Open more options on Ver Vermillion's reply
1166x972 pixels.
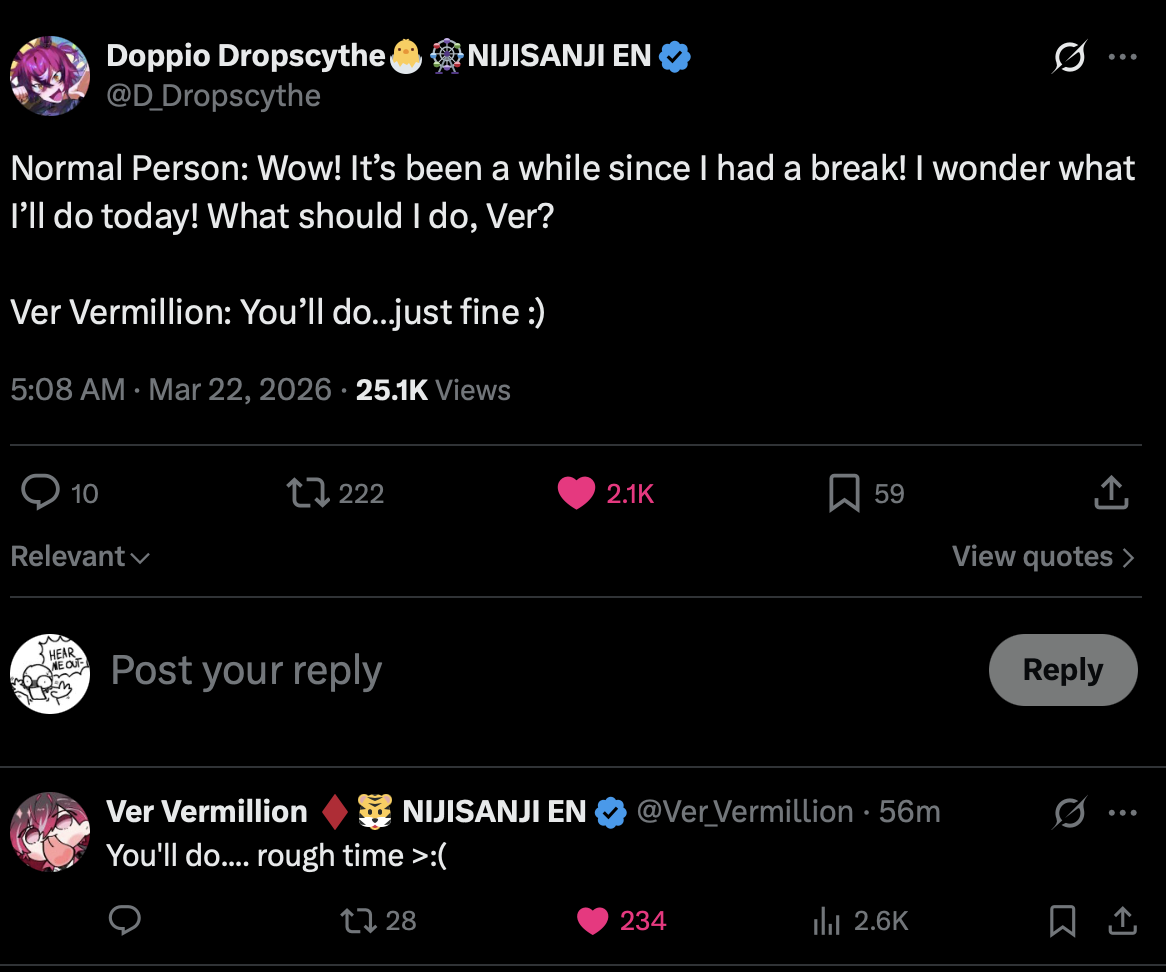[x=1123, y=813]
